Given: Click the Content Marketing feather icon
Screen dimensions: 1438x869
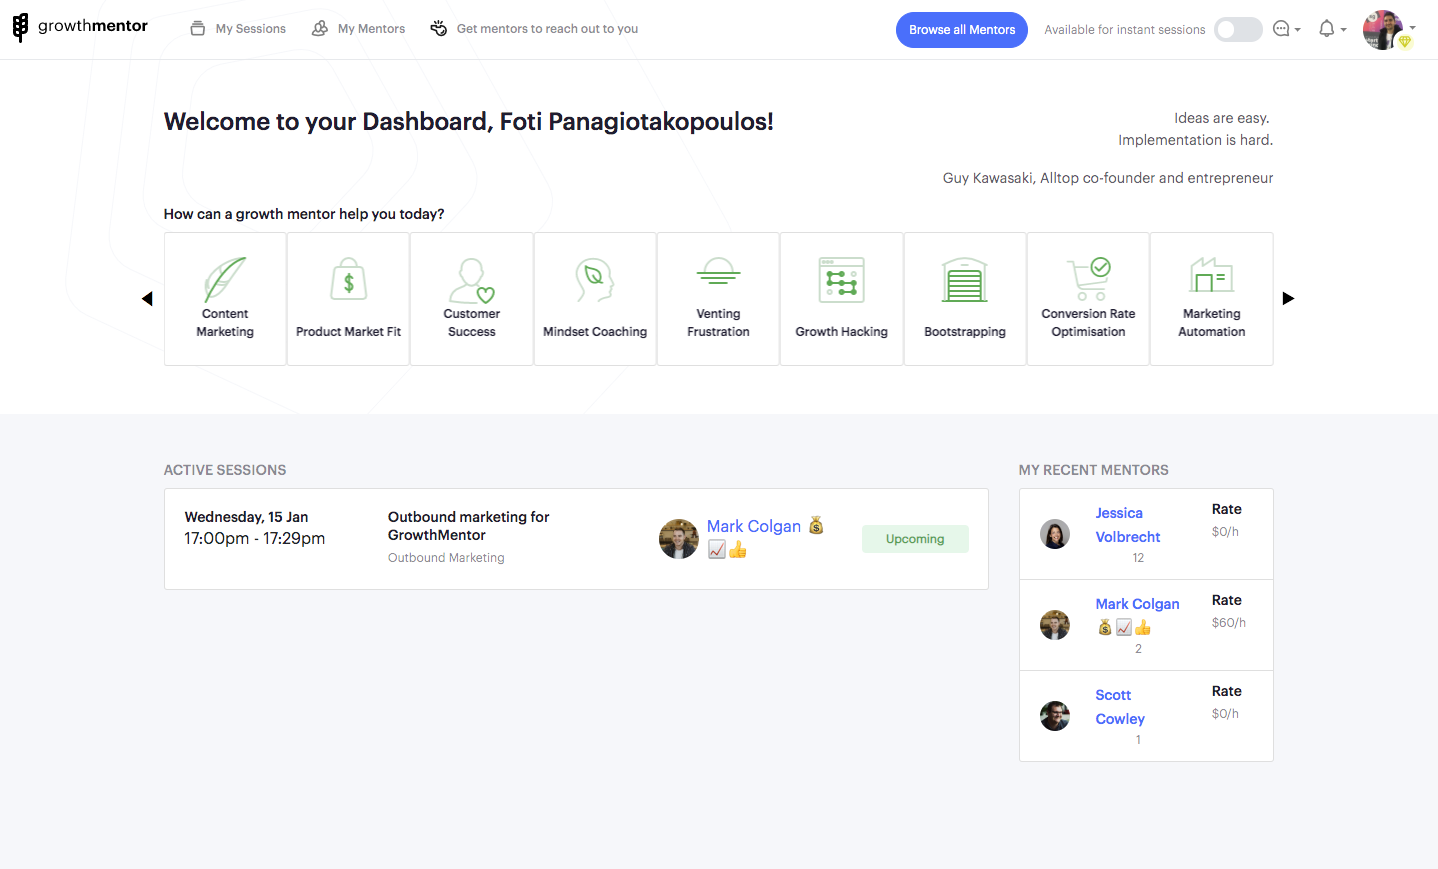Looking at the screenshot, I should tap(225, 279).
